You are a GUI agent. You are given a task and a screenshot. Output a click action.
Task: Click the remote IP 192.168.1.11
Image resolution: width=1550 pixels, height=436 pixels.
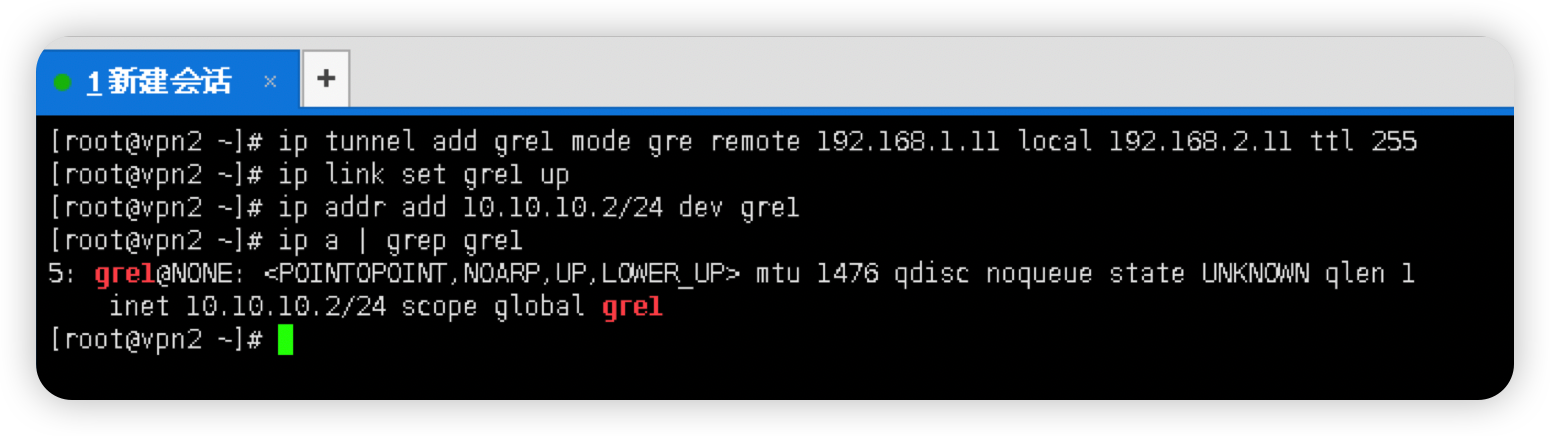(908, 142)
